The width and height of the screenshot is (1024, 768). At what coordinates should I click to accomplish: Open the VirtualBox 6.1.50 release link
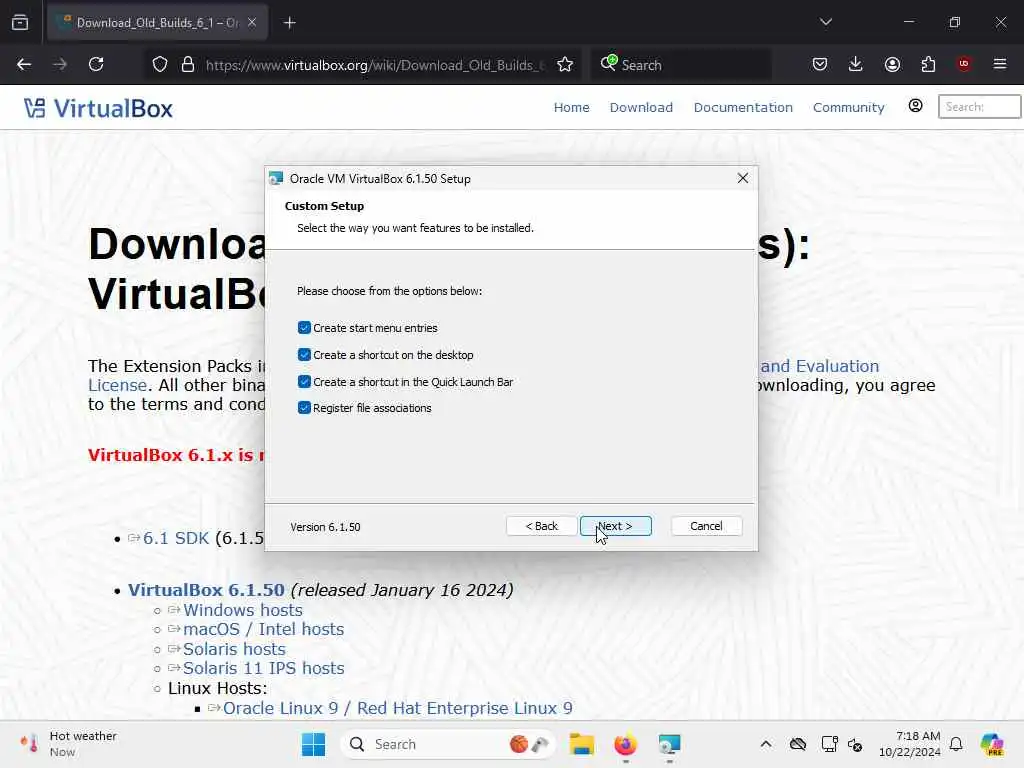206,590
